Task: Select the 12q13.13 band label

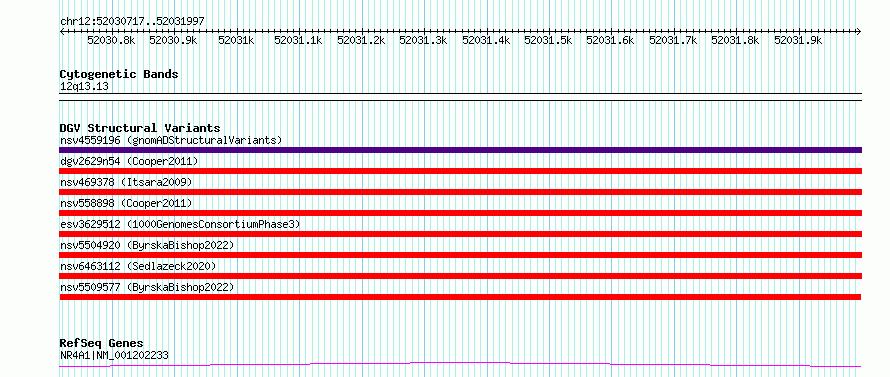Action: (84, 87)
